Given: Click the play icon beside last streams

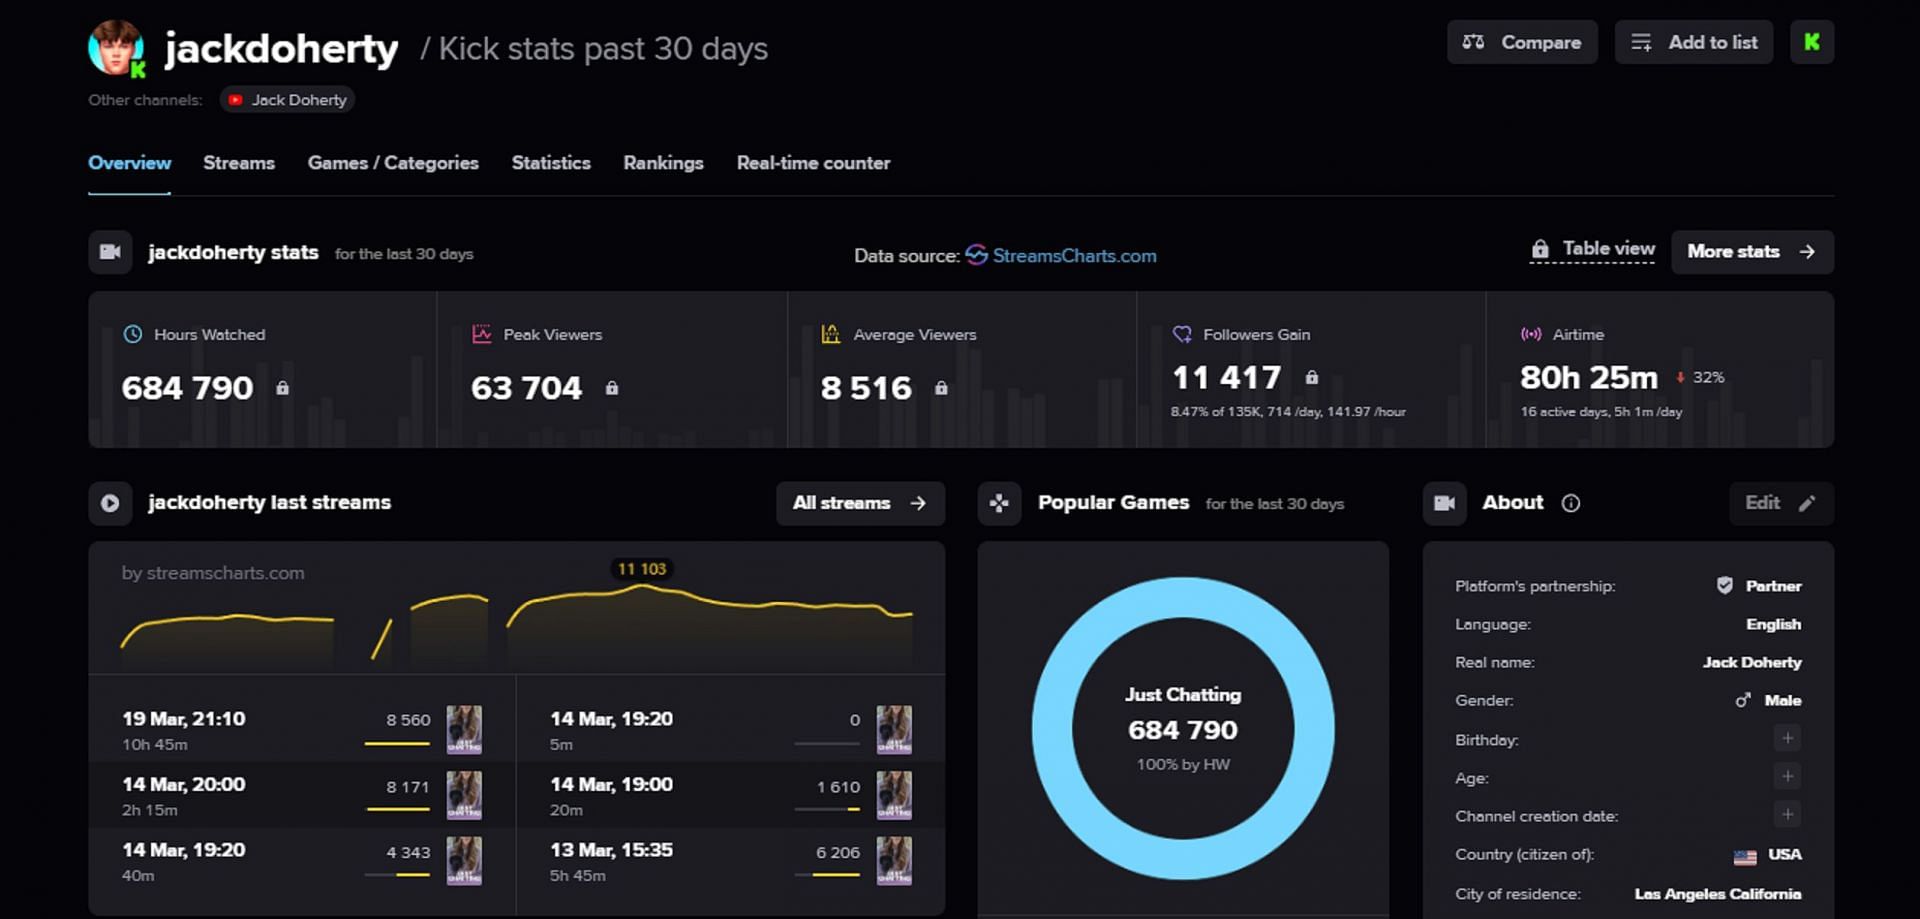Looking at the screenshot, I should point(110,503).
